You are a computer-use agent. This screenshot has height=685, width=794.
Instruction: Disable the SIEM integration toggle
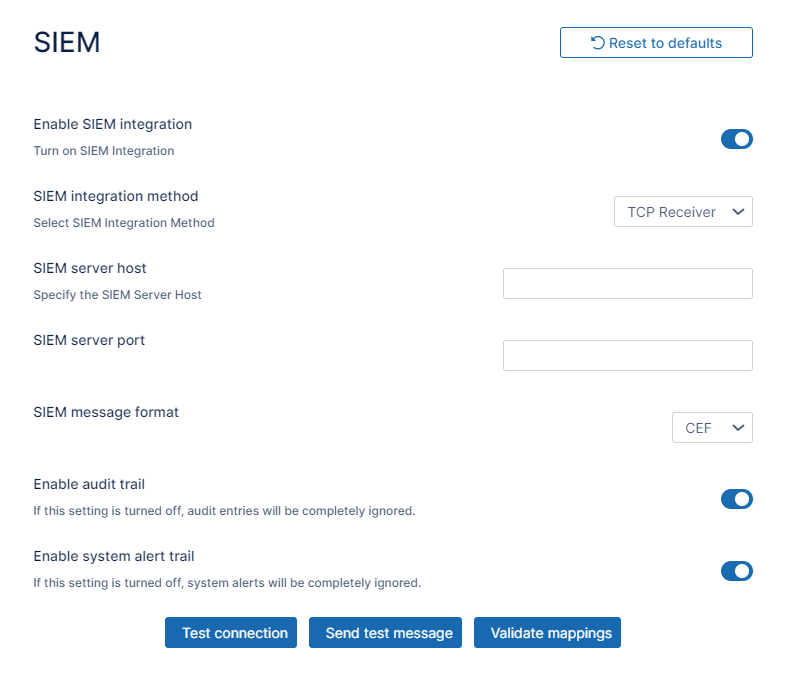736,139
